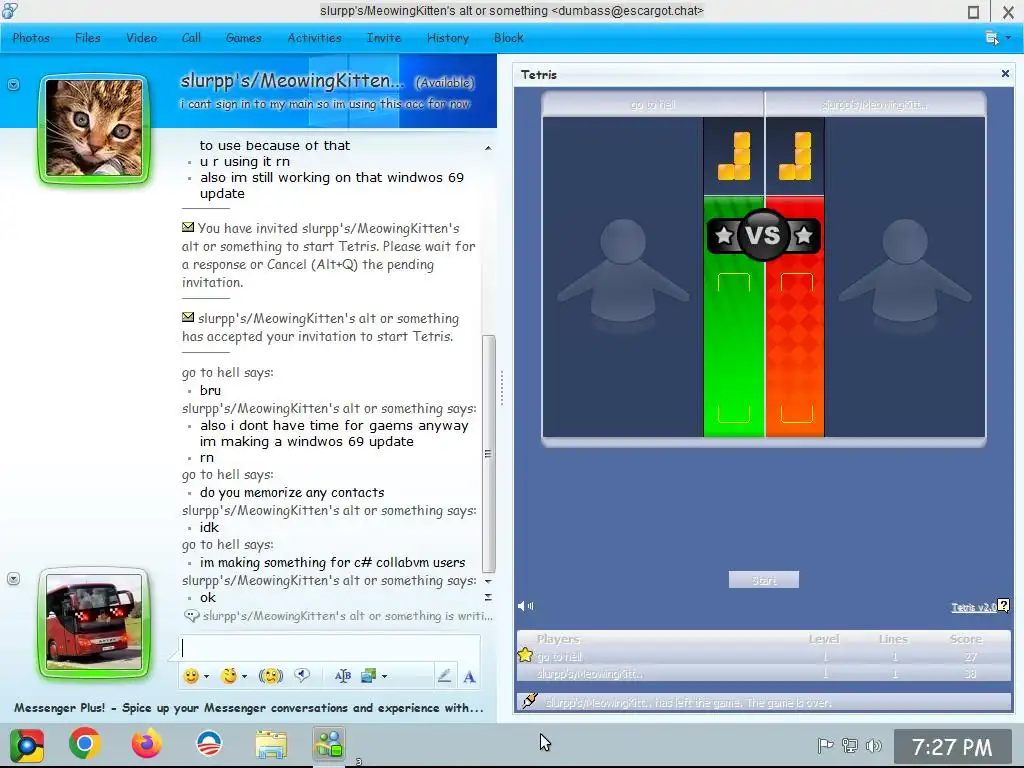Click your red bus display picture
Screen dimensions: 1024x768
94,622
